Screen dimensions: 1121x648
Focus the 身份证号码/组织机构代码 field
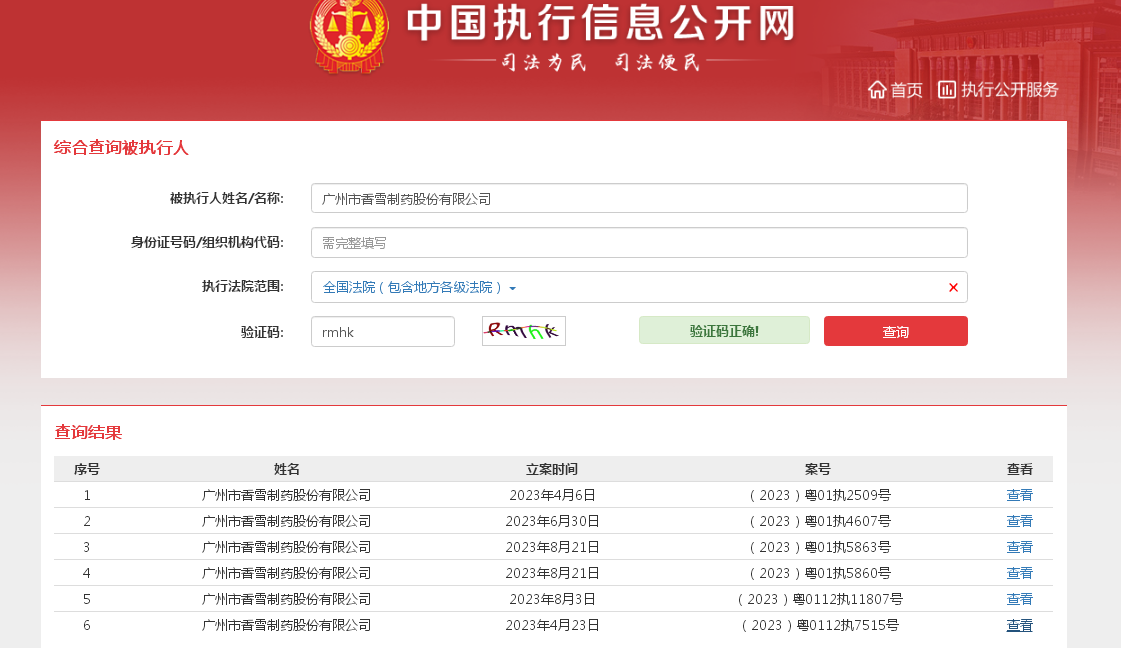click(x=639, y=243)
